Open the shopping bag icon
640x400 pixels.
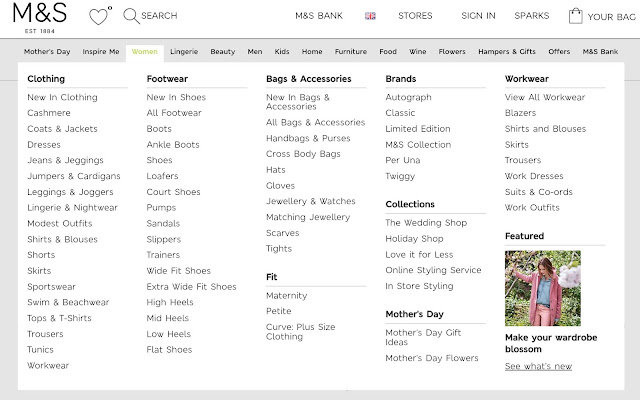(x=575, y=16)
